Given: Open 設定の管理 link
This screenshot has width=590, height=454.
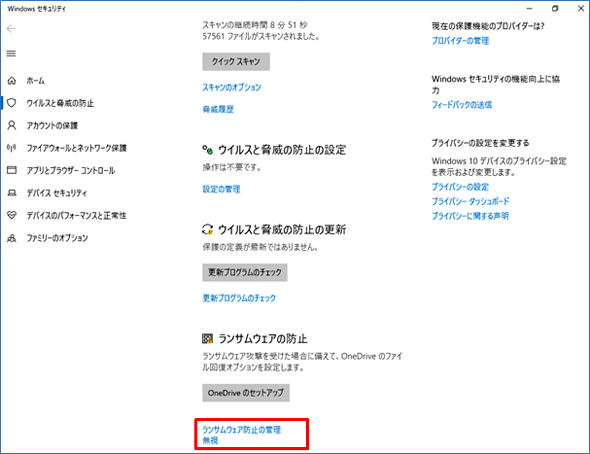Looking at the screenshot, I should pos(221,189).
